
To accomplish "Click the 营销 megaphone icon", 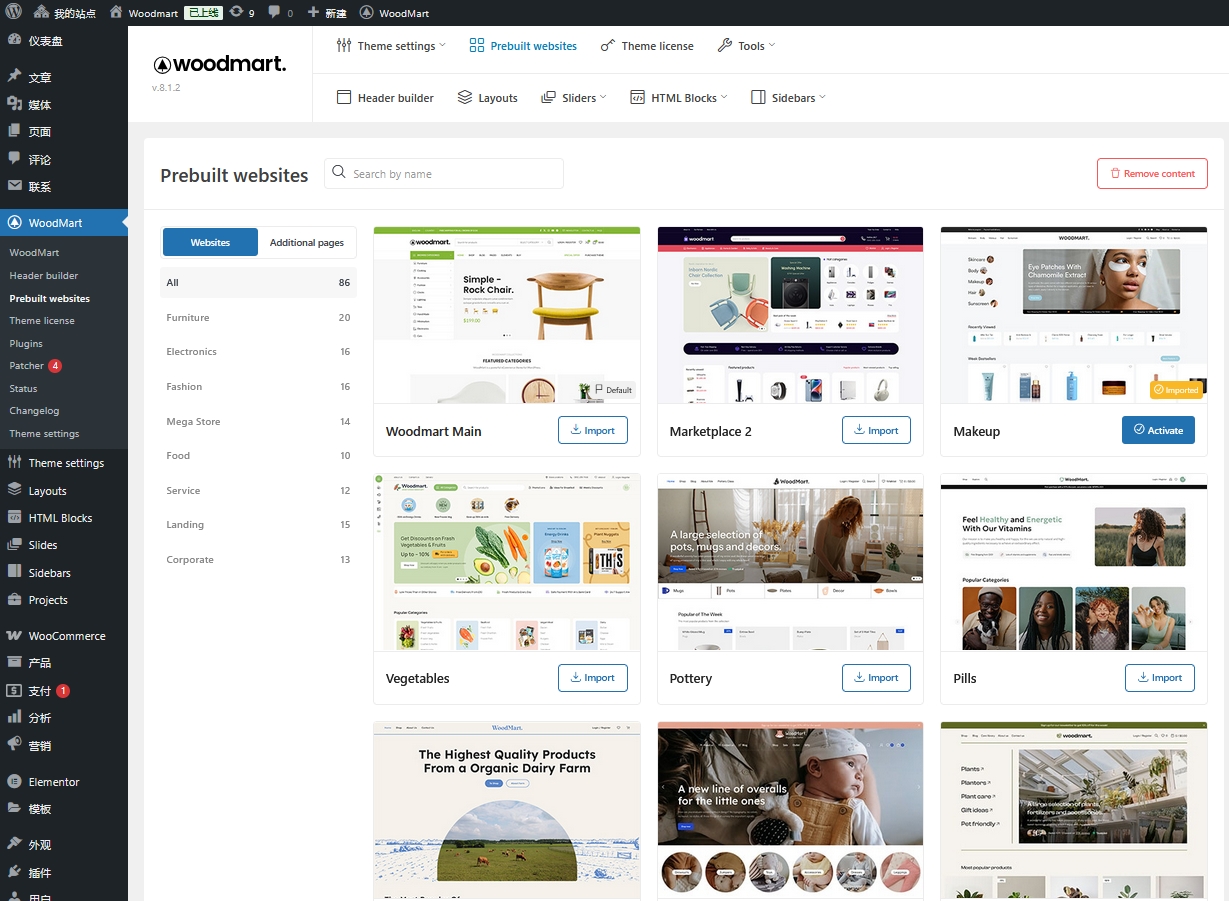I will point(14,745).
